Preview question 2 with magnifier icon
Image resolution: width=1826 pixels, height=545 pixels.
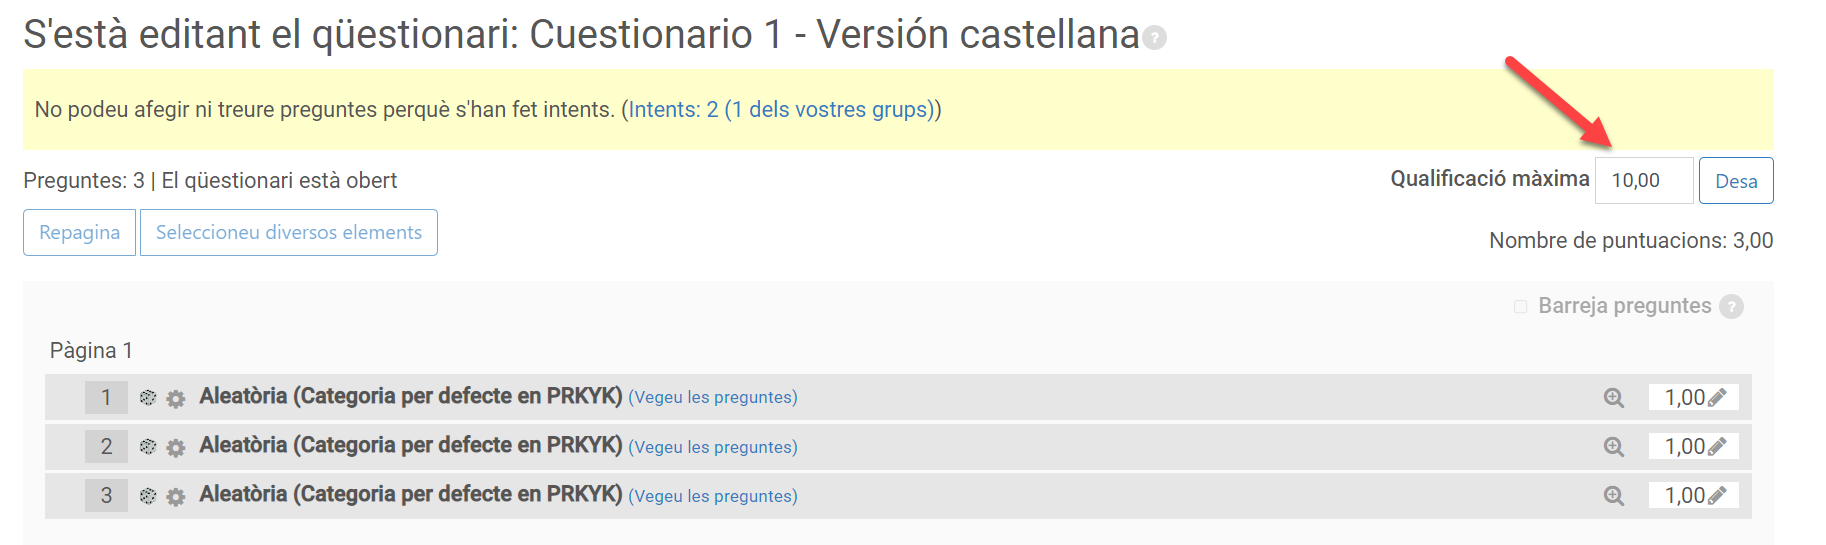point(1613,447)
